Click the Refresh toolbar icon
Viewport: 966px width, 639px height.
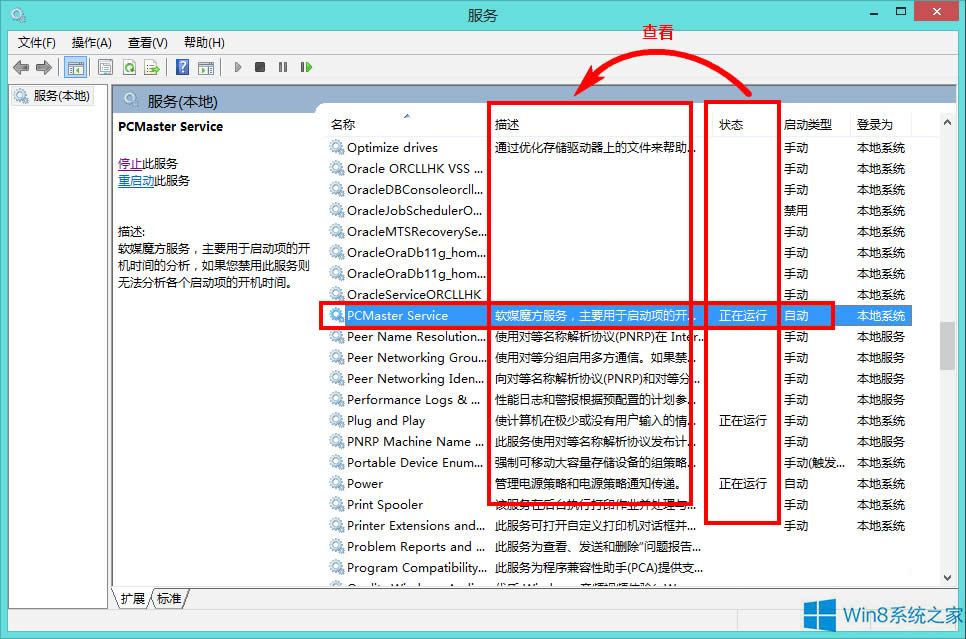tap(129, 67)
